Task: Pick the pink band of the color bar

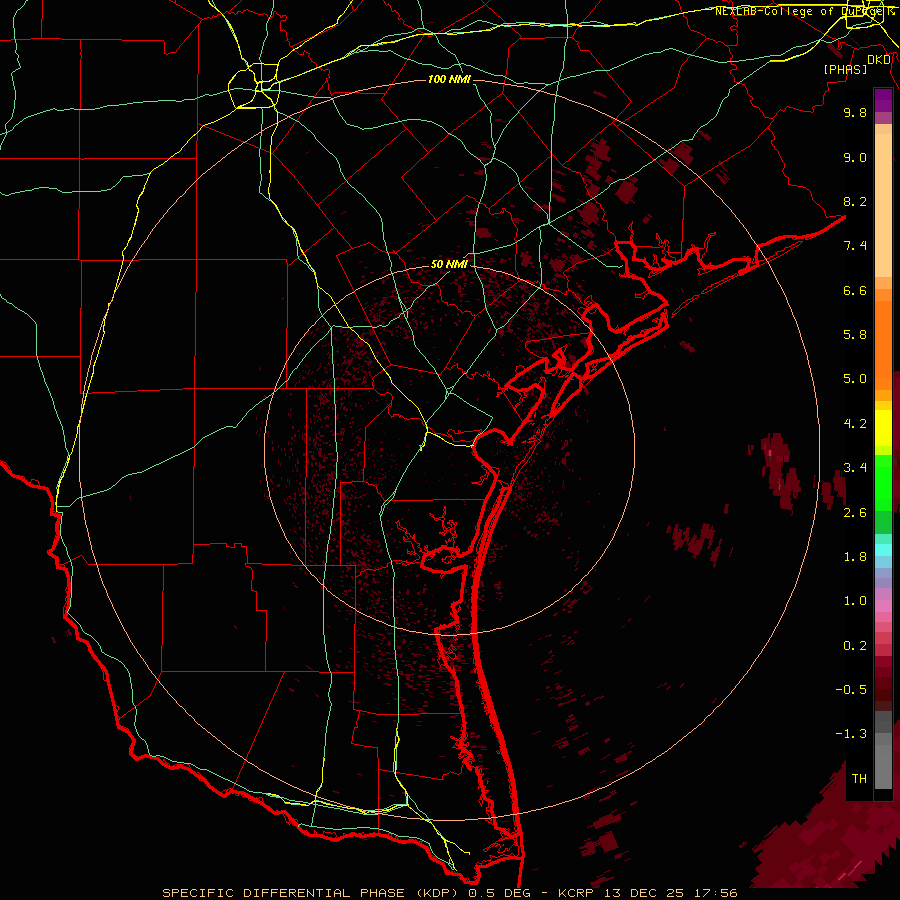Action: point(883,606)
